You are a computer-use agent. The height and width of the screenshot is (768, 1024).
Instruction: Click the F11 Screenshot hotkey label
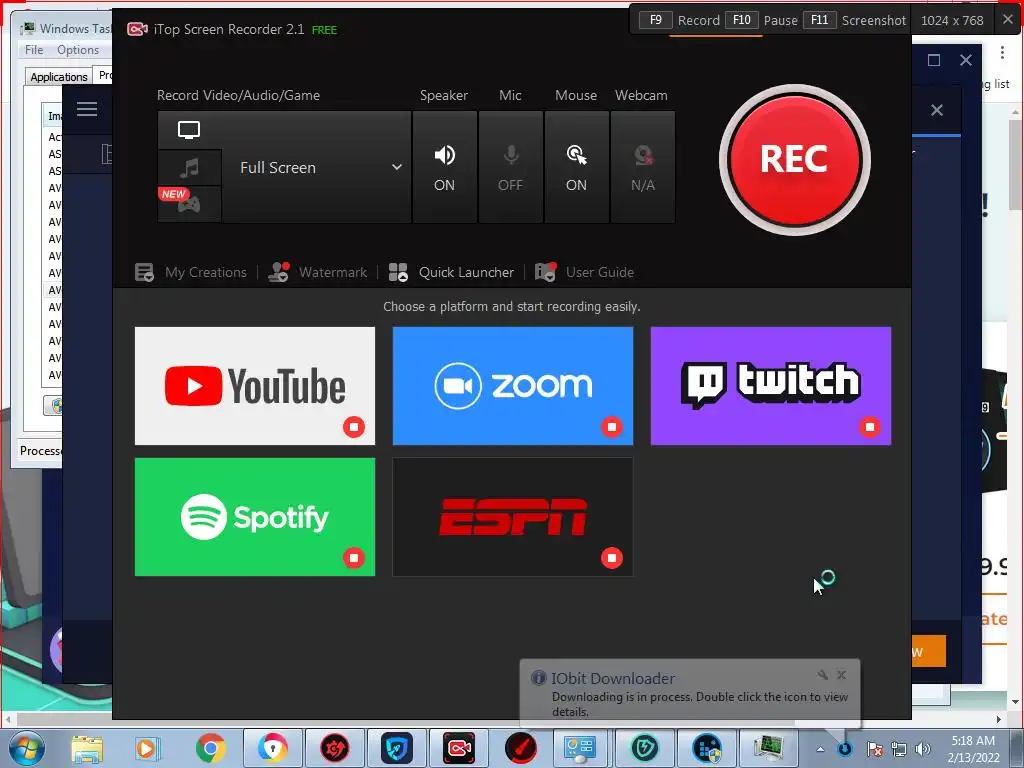pyautogui.click(x=854, y=20)
